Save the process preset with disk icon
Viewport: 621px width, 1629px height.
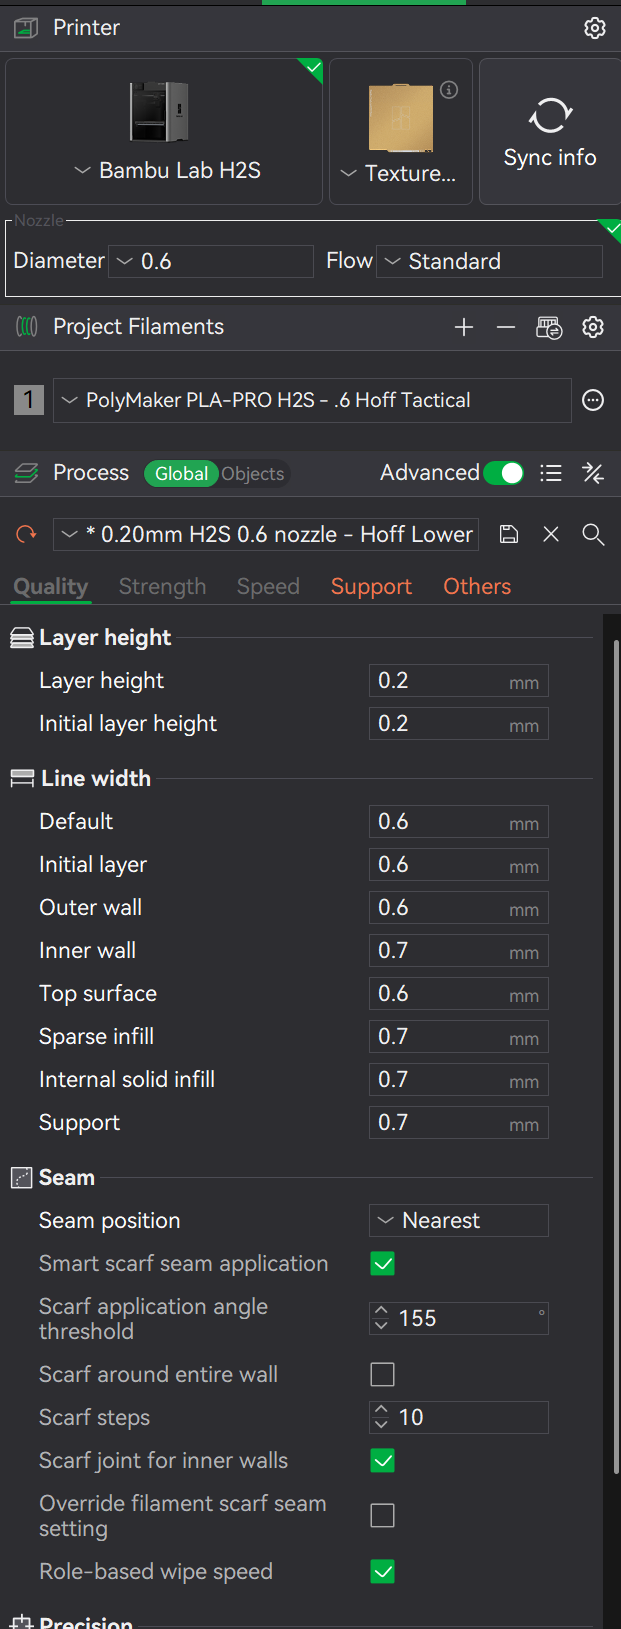tap(509, 534)
